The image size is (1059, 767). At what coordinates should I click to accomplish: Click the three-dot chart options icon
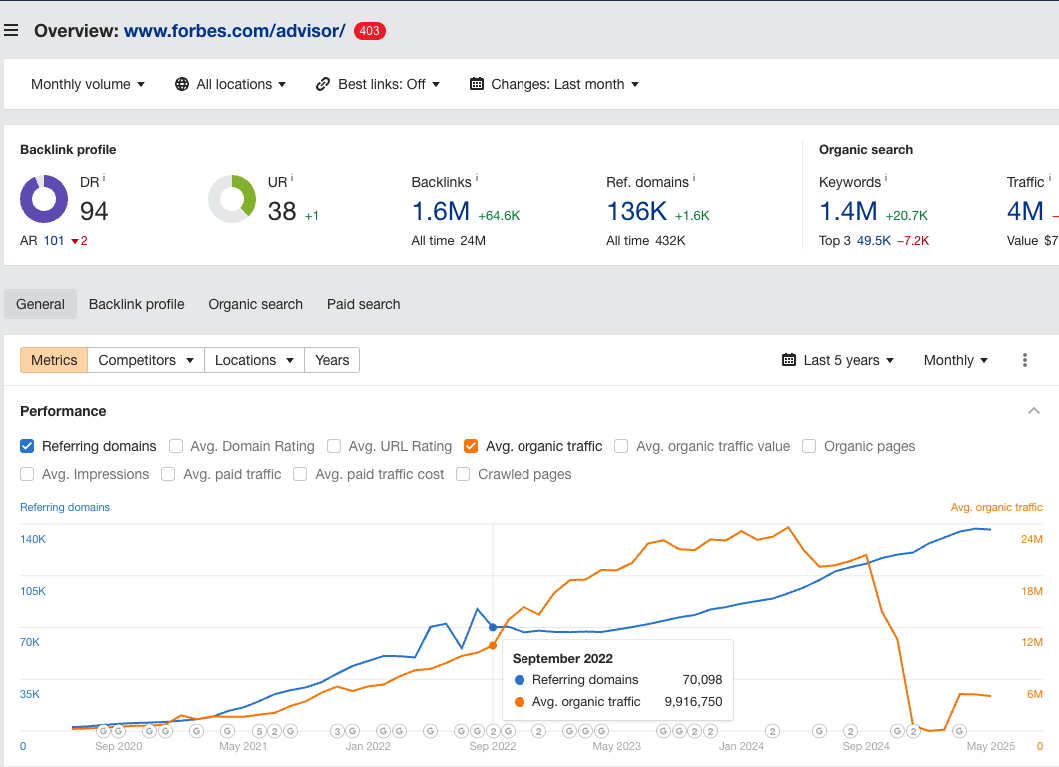pos(1025,360)
